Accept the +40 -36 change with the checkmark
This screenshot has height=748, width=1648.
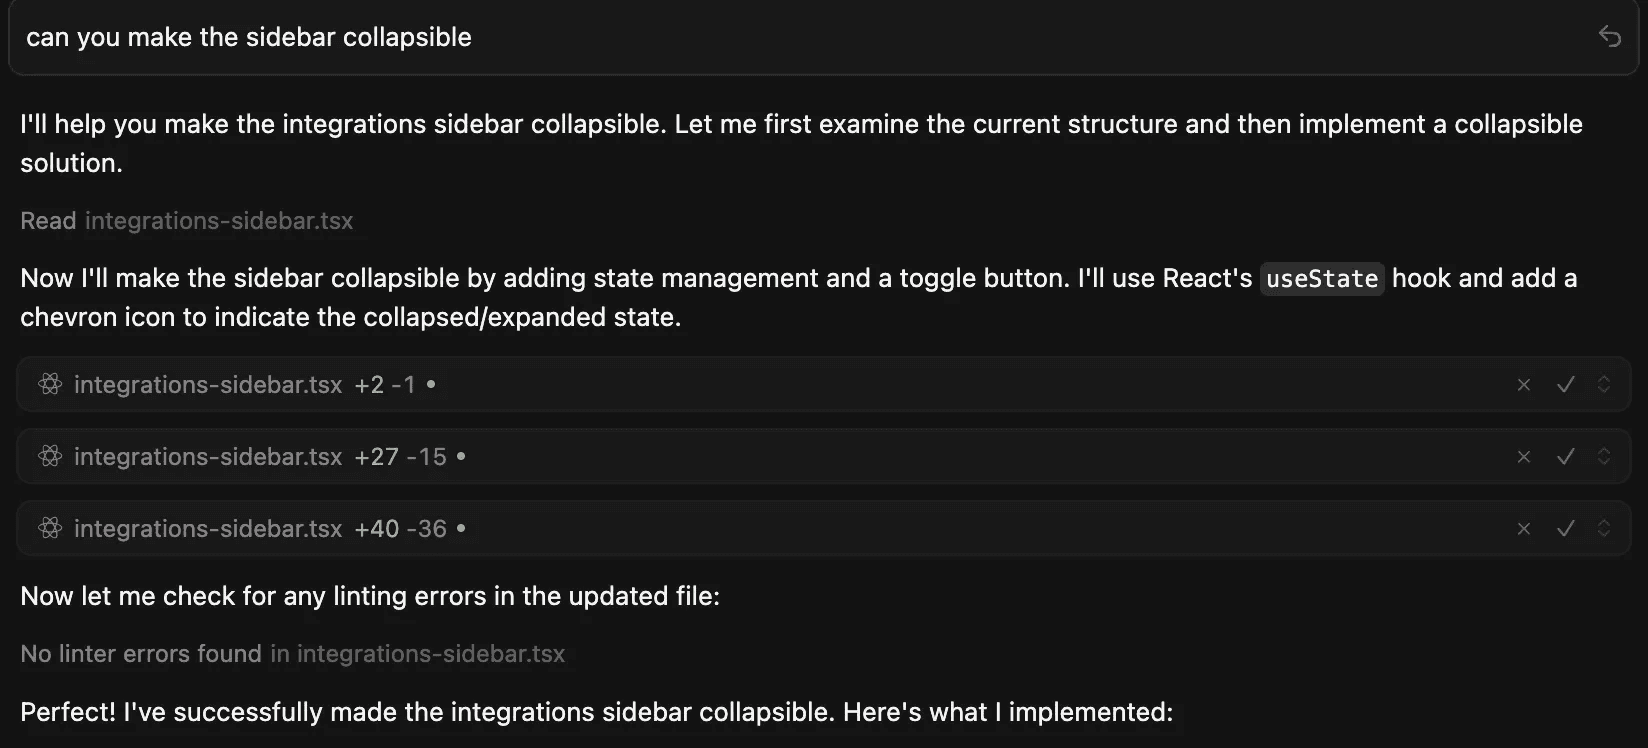(1566, 529)
